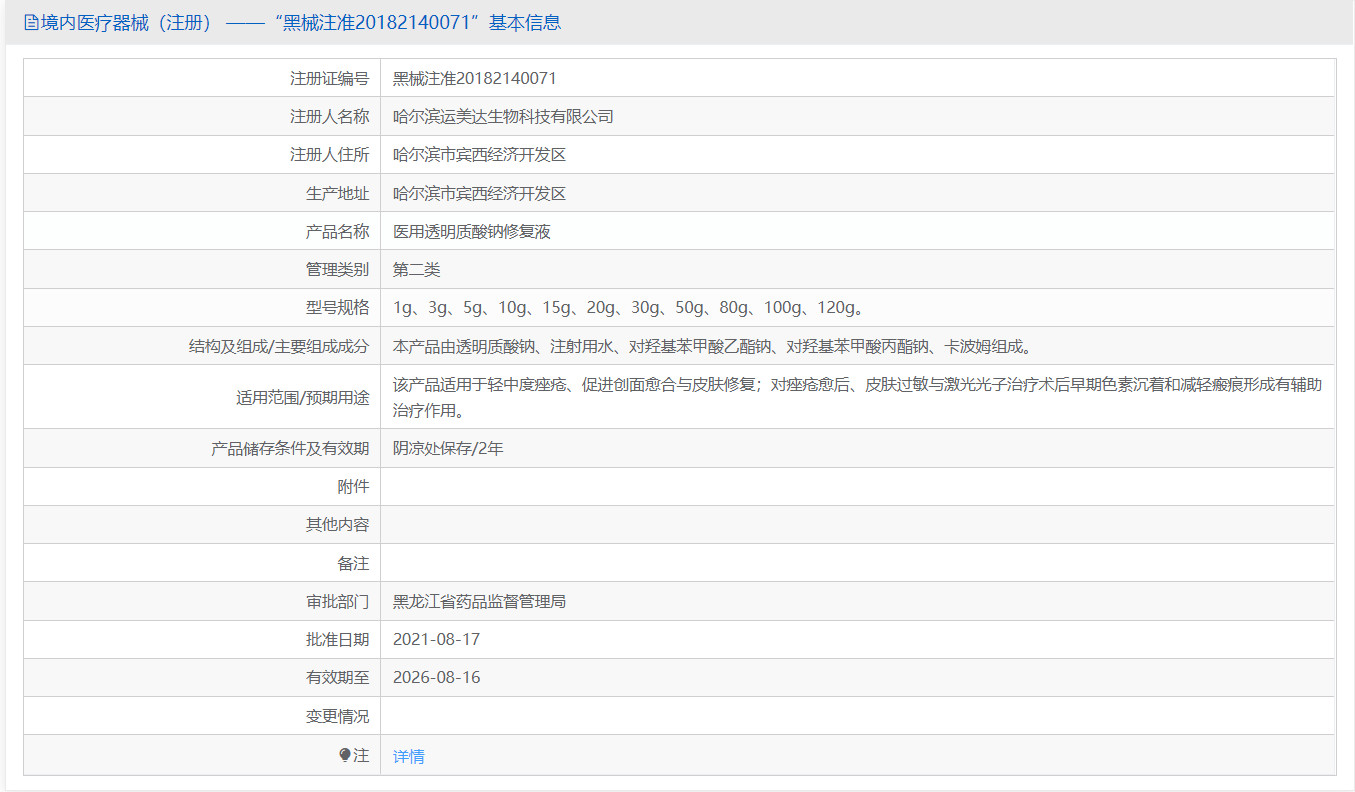This screenshot has height=792, width=1355.
Task: Select the specification list starting with 1g、3g
Action: (x=629, y=307)
